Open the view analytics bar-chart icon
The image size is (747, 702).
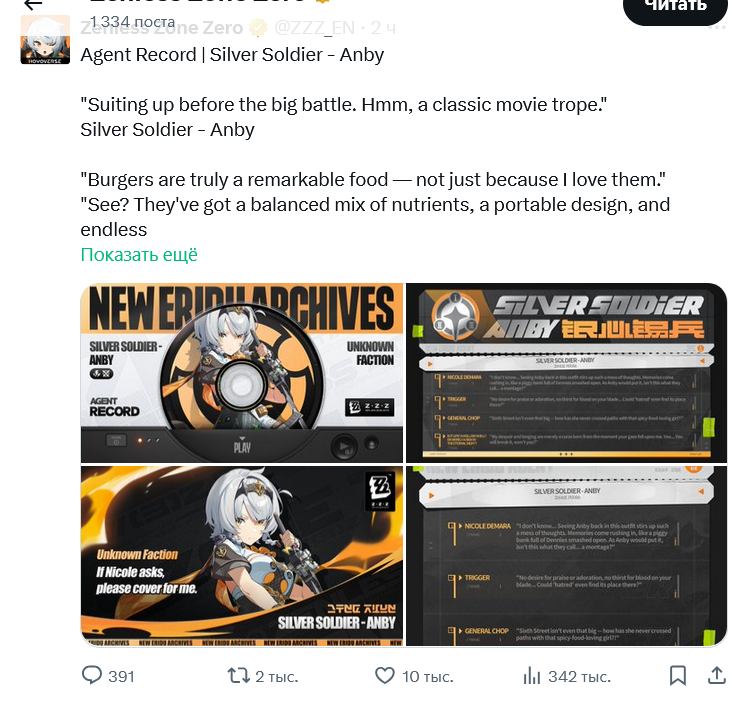coord(532,675)
